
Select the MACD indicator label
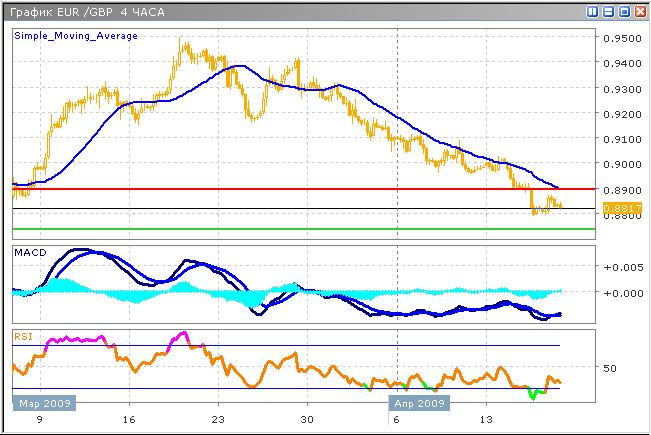coord(26,255)
